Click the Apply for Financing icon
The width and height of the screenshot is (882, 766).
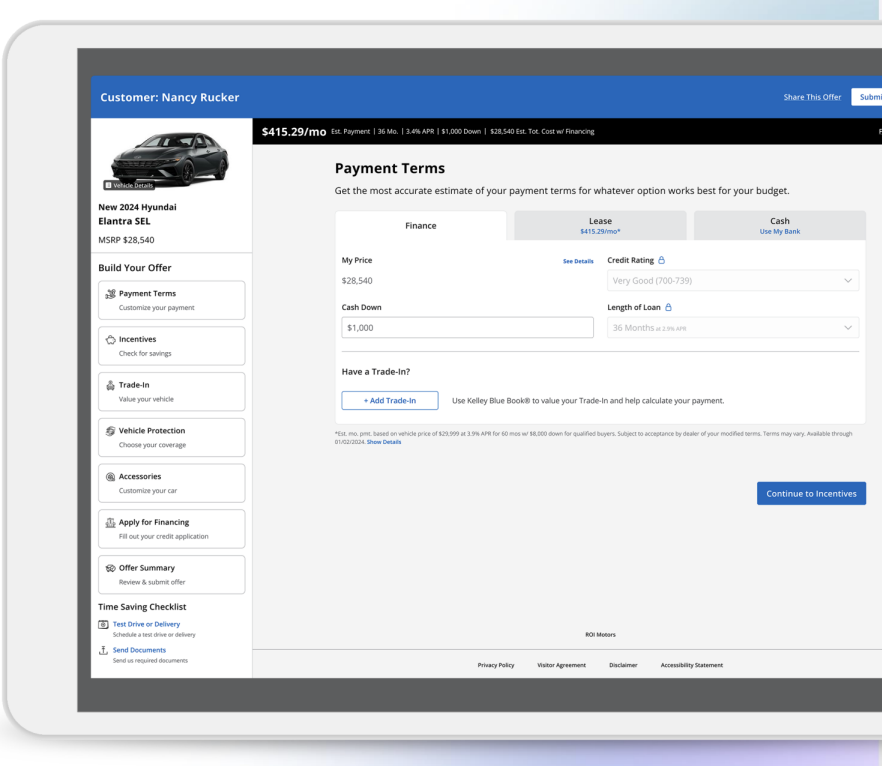coord(110,522)
